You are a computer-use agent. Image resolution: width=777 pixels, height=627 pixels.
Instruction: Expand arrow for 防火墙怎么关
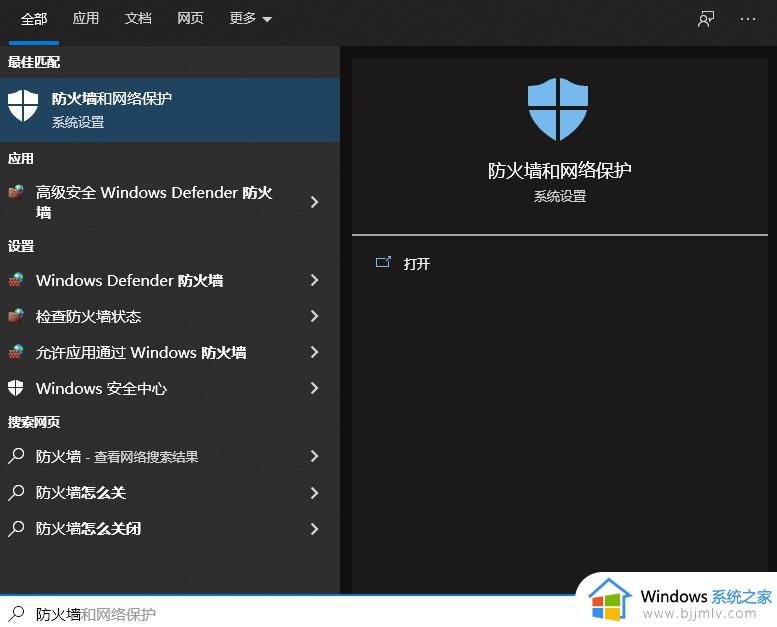314,493
